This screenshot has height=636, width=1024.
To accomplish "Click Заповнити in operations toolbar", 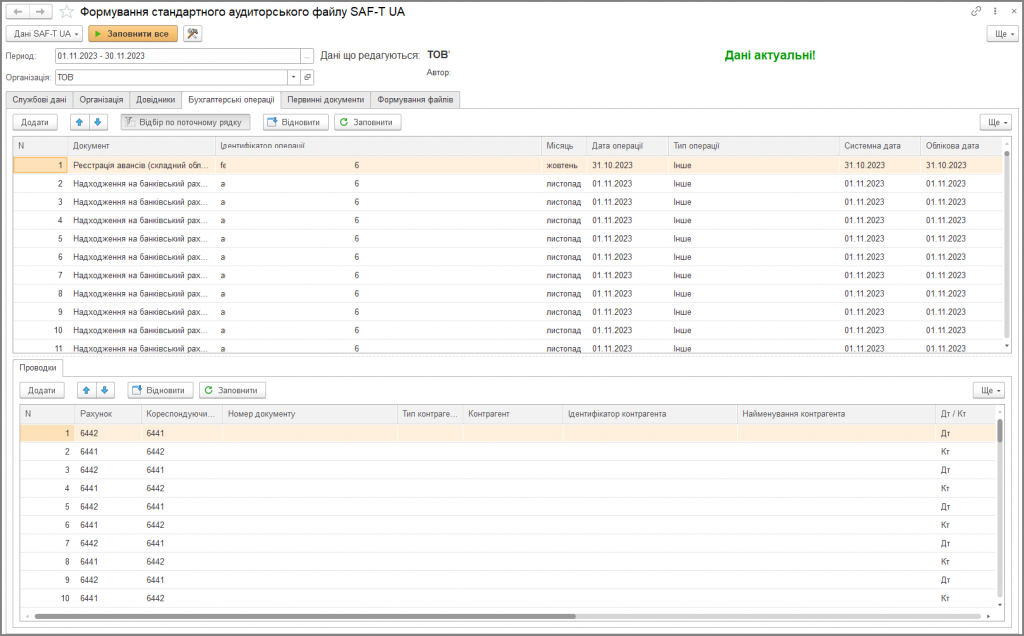I will coord(368,122).
